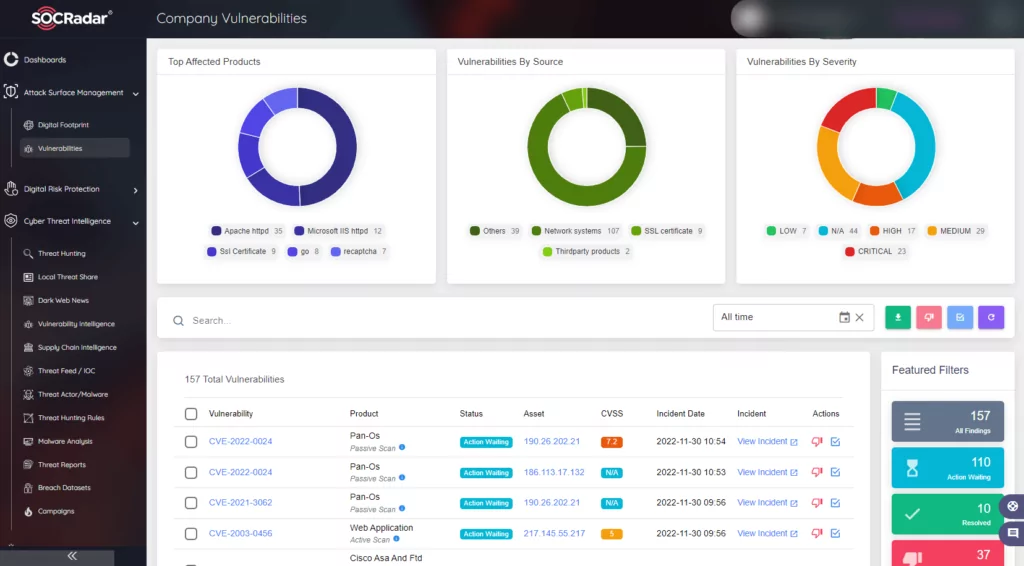Image resolution: width=1024 pixels, height=566 pixels.
Task: Tick the select-all vulnerabilities header checkbox
Action: [191, 414]
